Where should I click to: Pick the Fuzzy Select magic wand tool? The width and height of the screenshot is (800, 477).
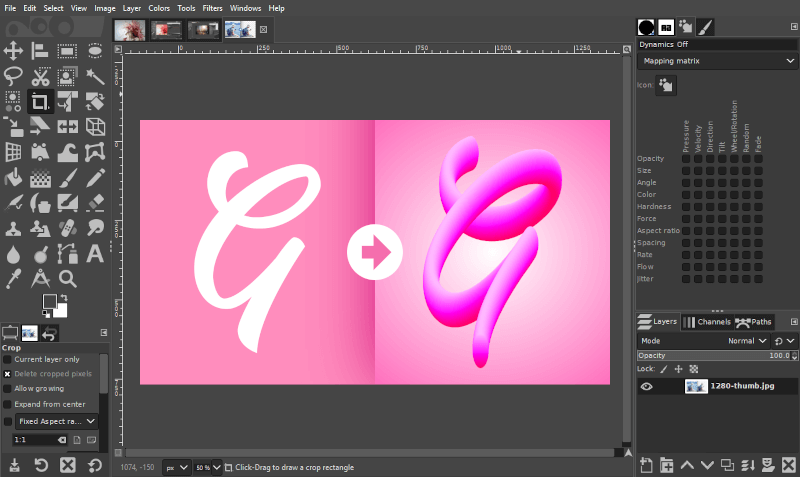[x=96, y=75]
